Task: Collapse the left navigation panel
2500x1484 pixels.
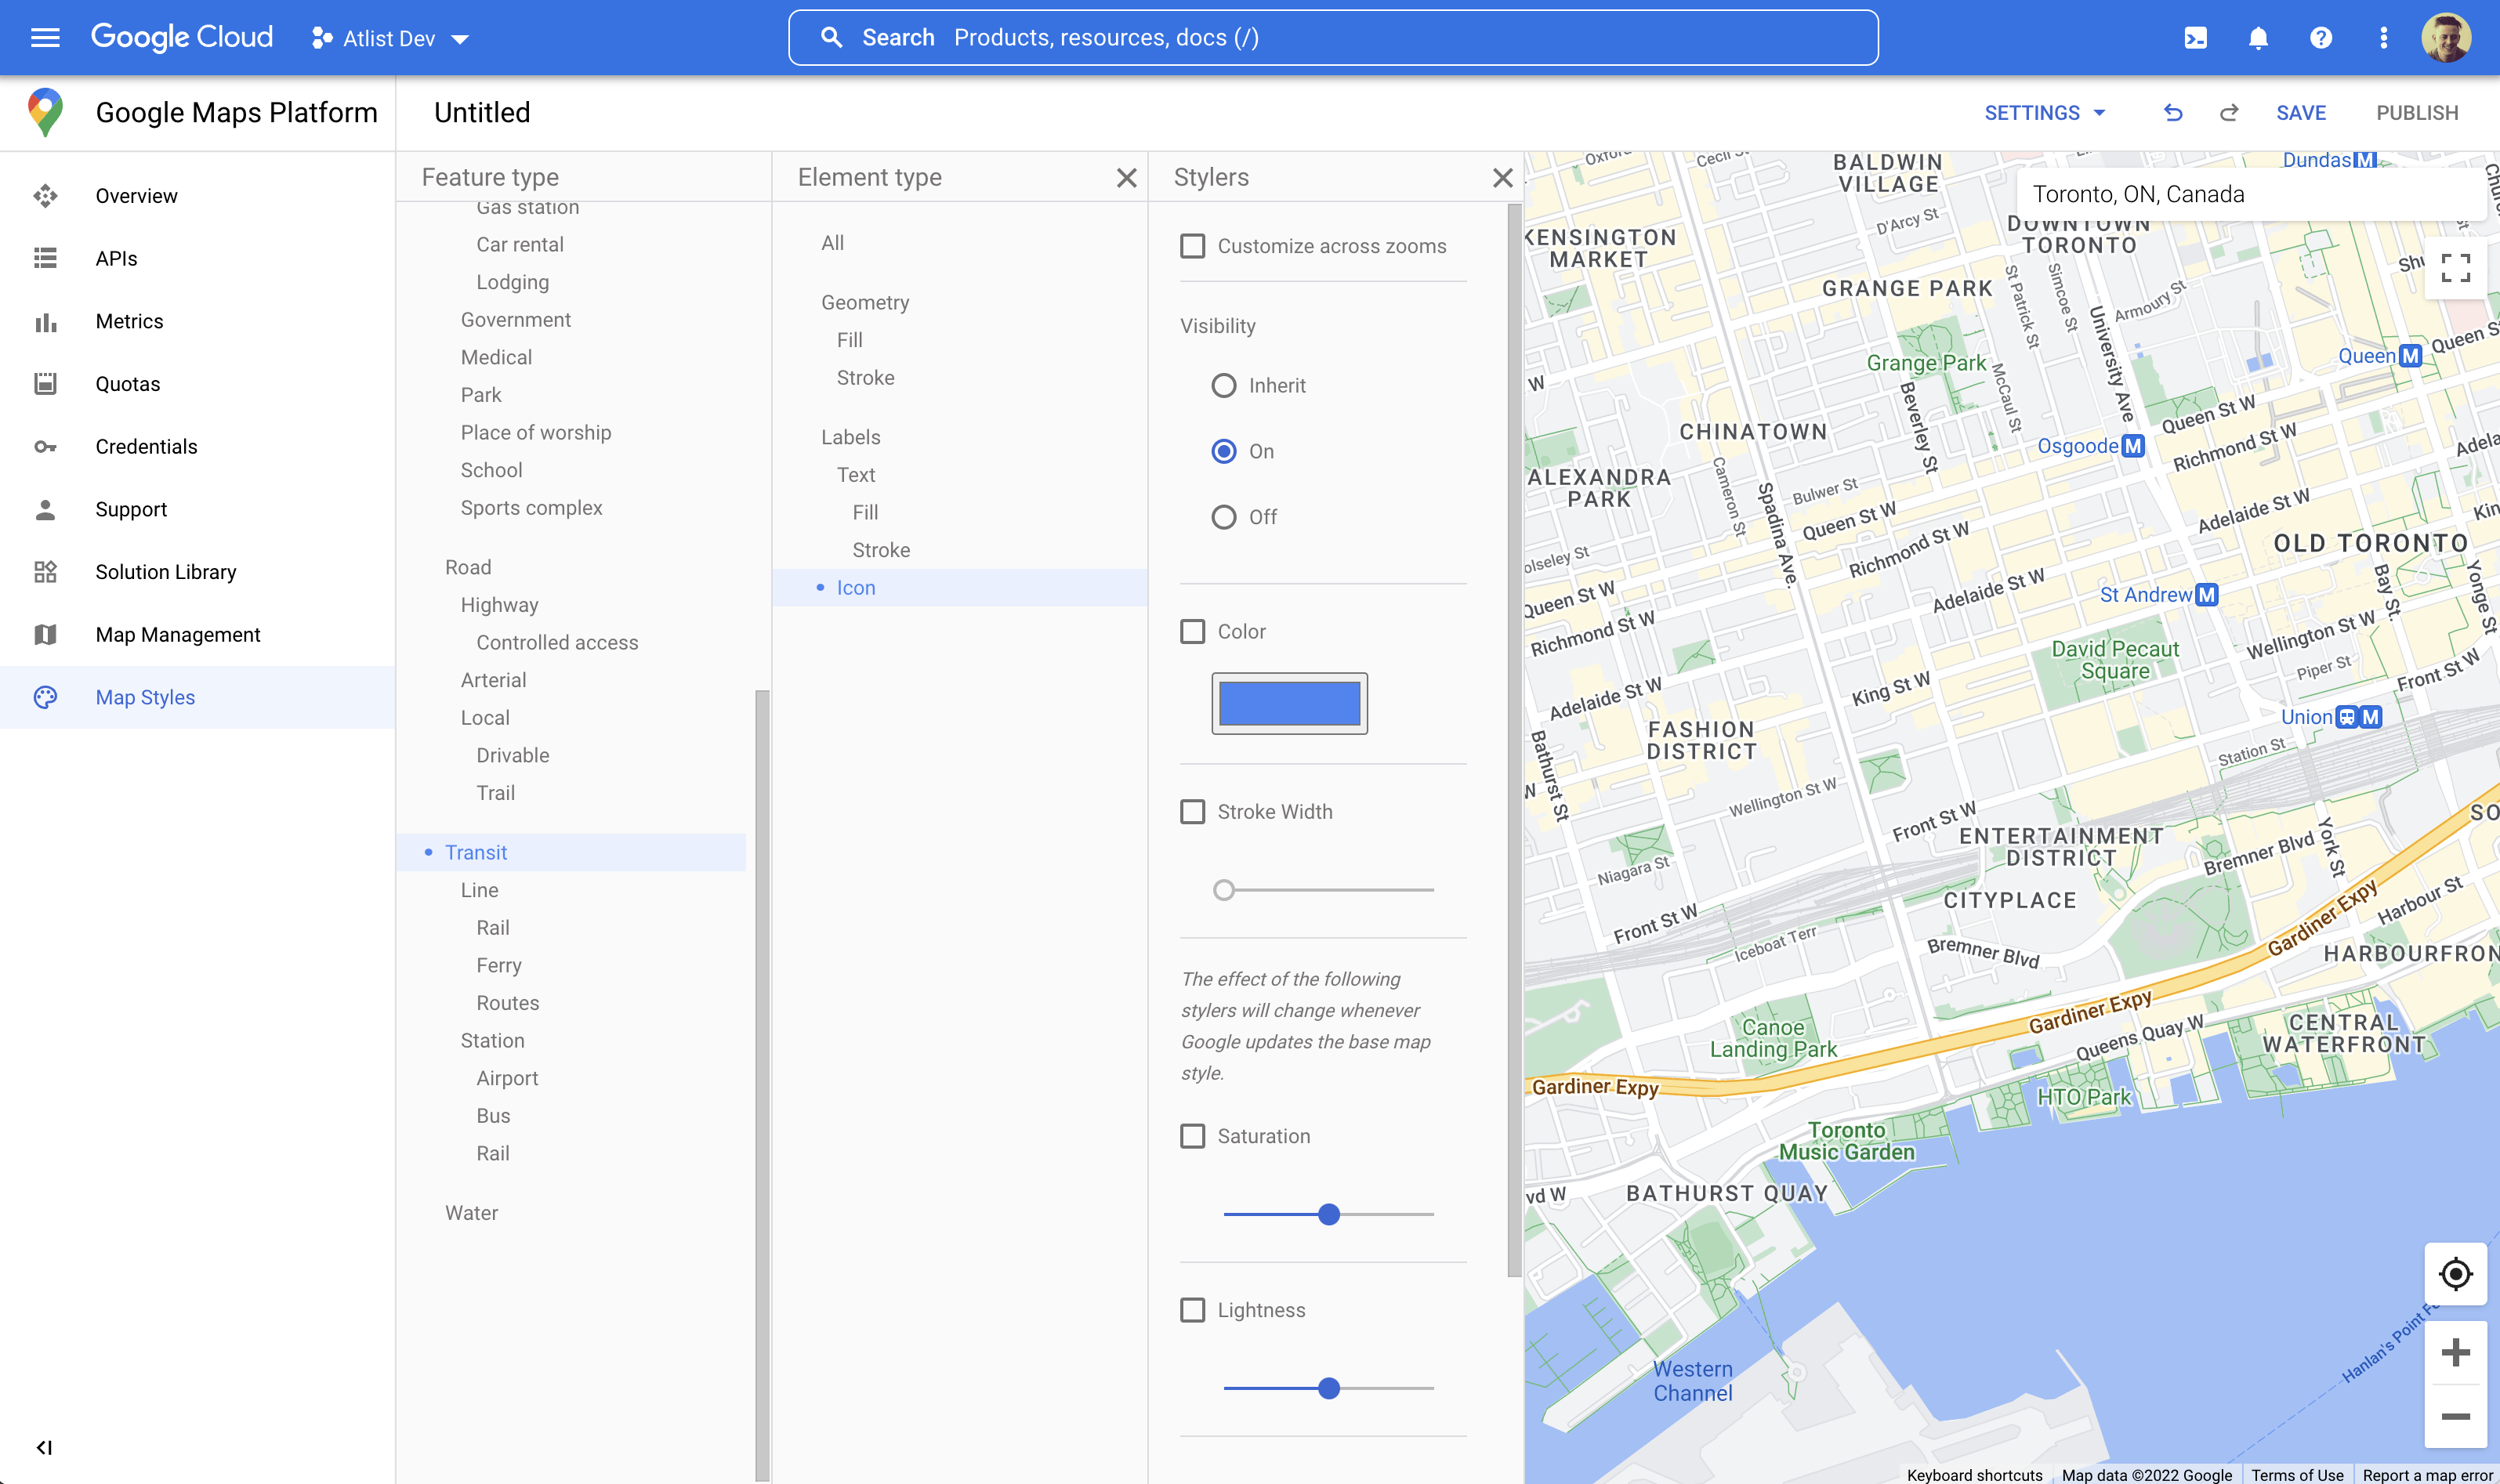Action: point(44,1446)
